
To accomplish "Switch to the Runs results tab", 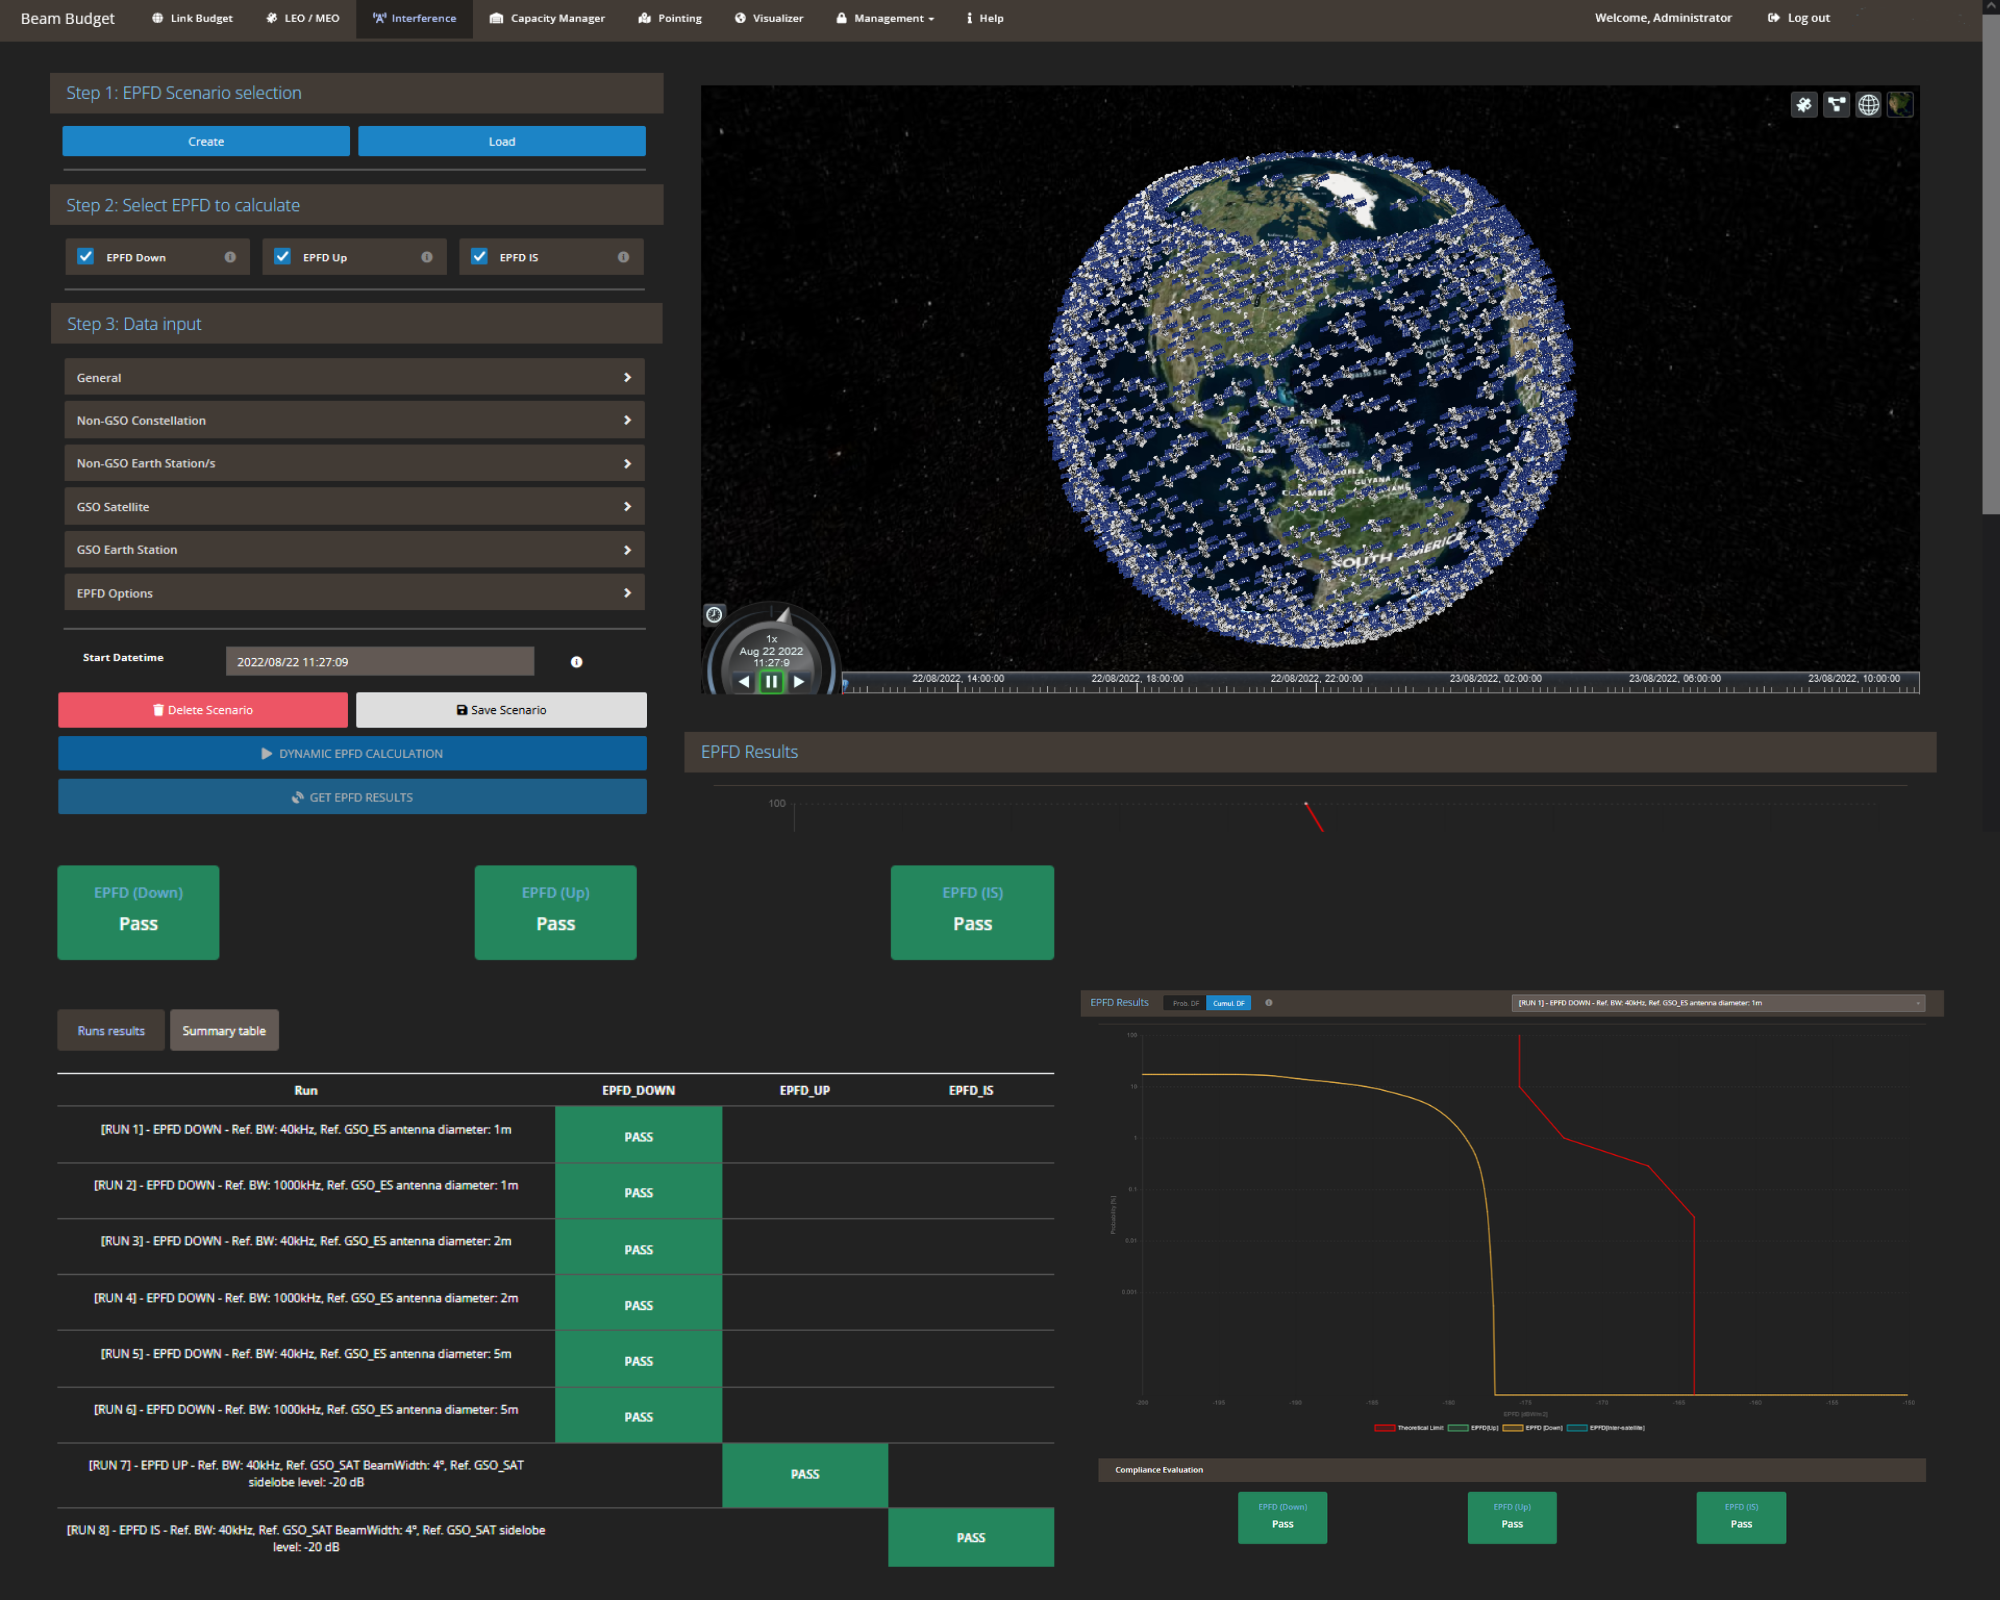I will [x=111, y=1031].
